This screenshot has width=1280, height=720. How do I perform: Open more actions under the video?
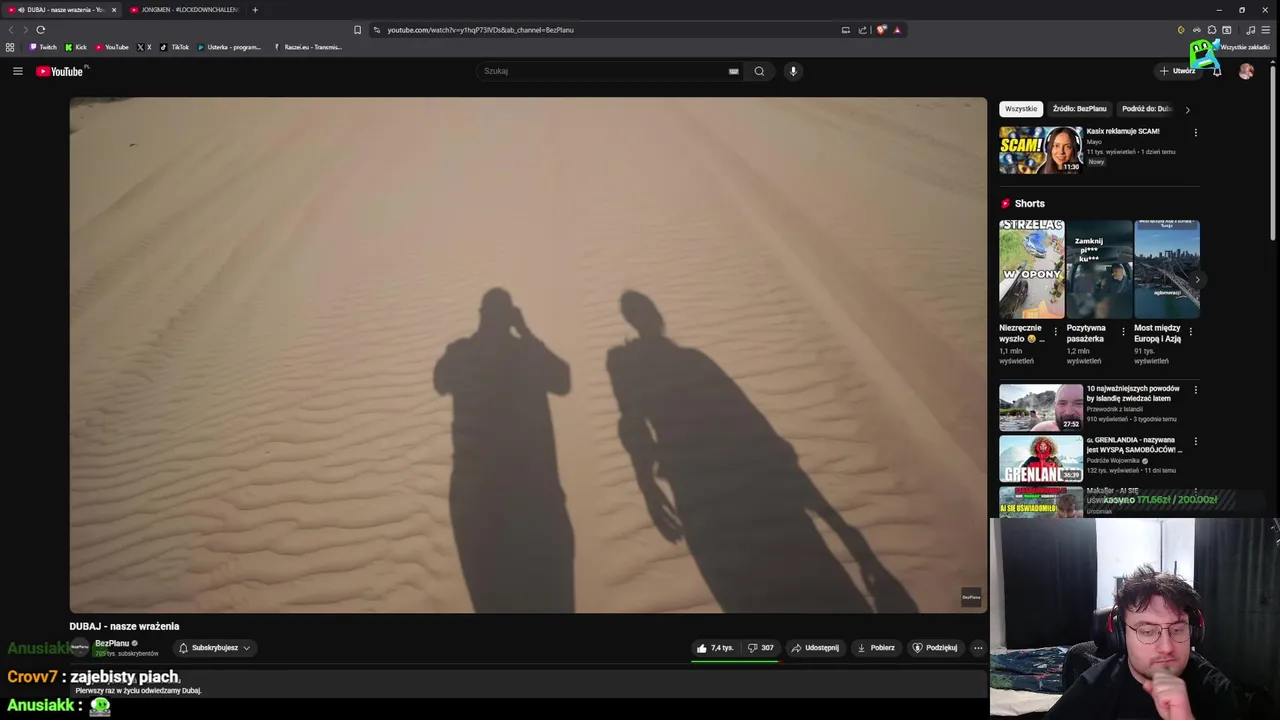pos(978,648)
